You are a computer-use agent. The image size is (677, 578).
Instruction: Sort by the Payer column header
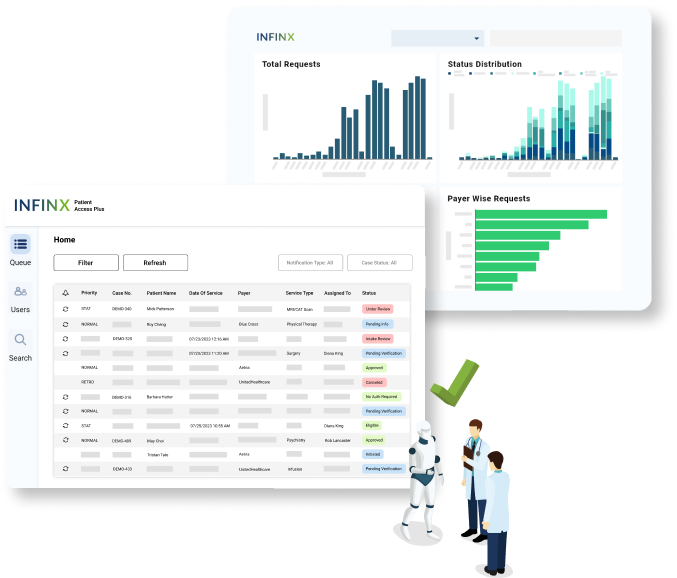click(x=244, y=293)
